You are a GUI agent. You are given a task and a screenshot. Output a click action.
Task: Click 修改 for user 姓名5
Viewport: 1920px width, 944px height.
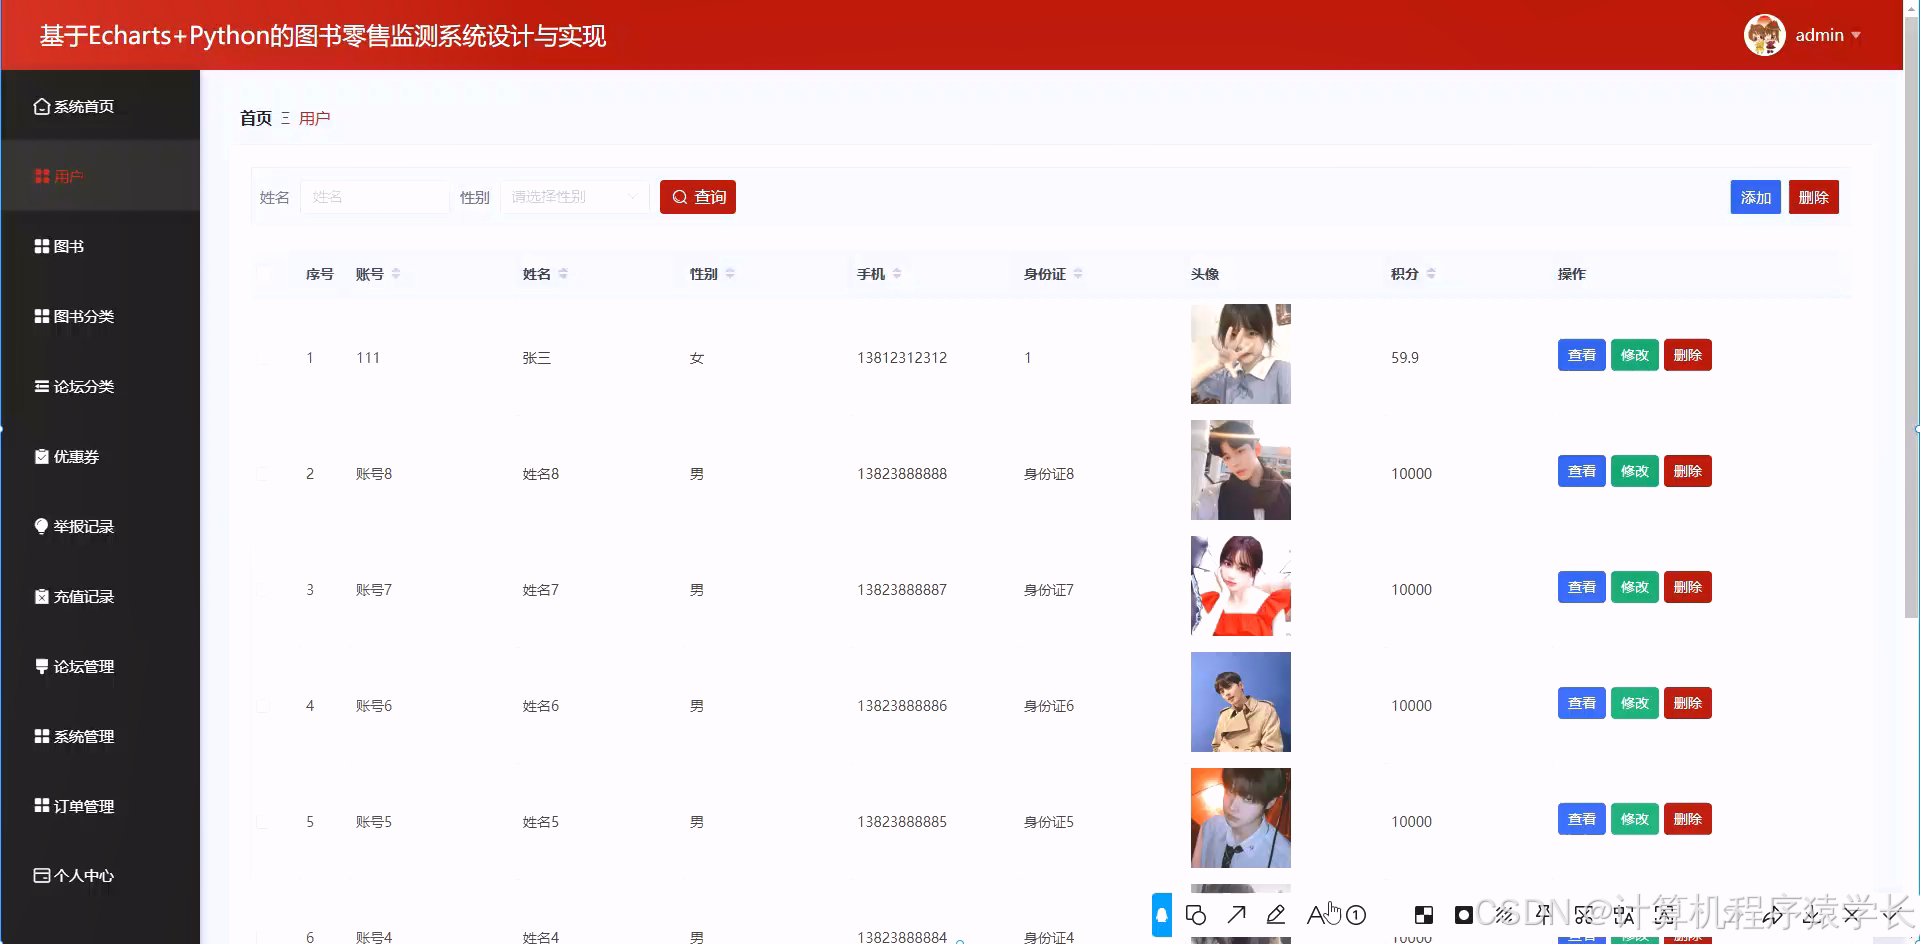coord(1634,819)
